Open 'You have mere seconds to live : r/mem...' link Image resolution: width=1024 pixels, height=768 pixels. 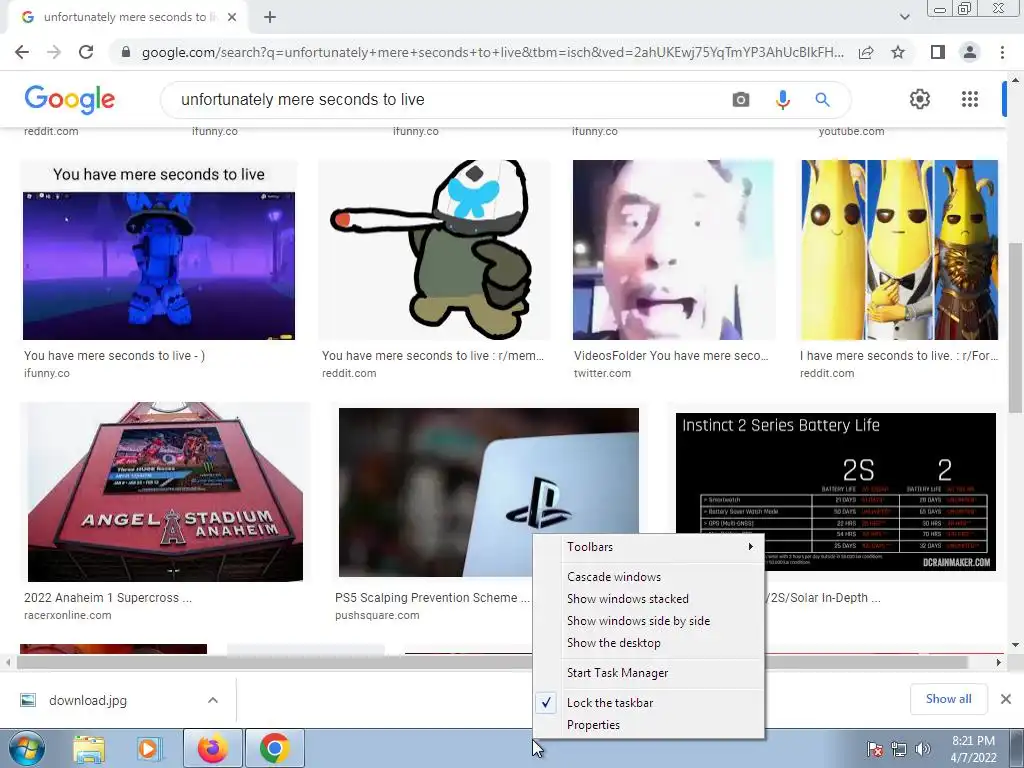[432, 356]
